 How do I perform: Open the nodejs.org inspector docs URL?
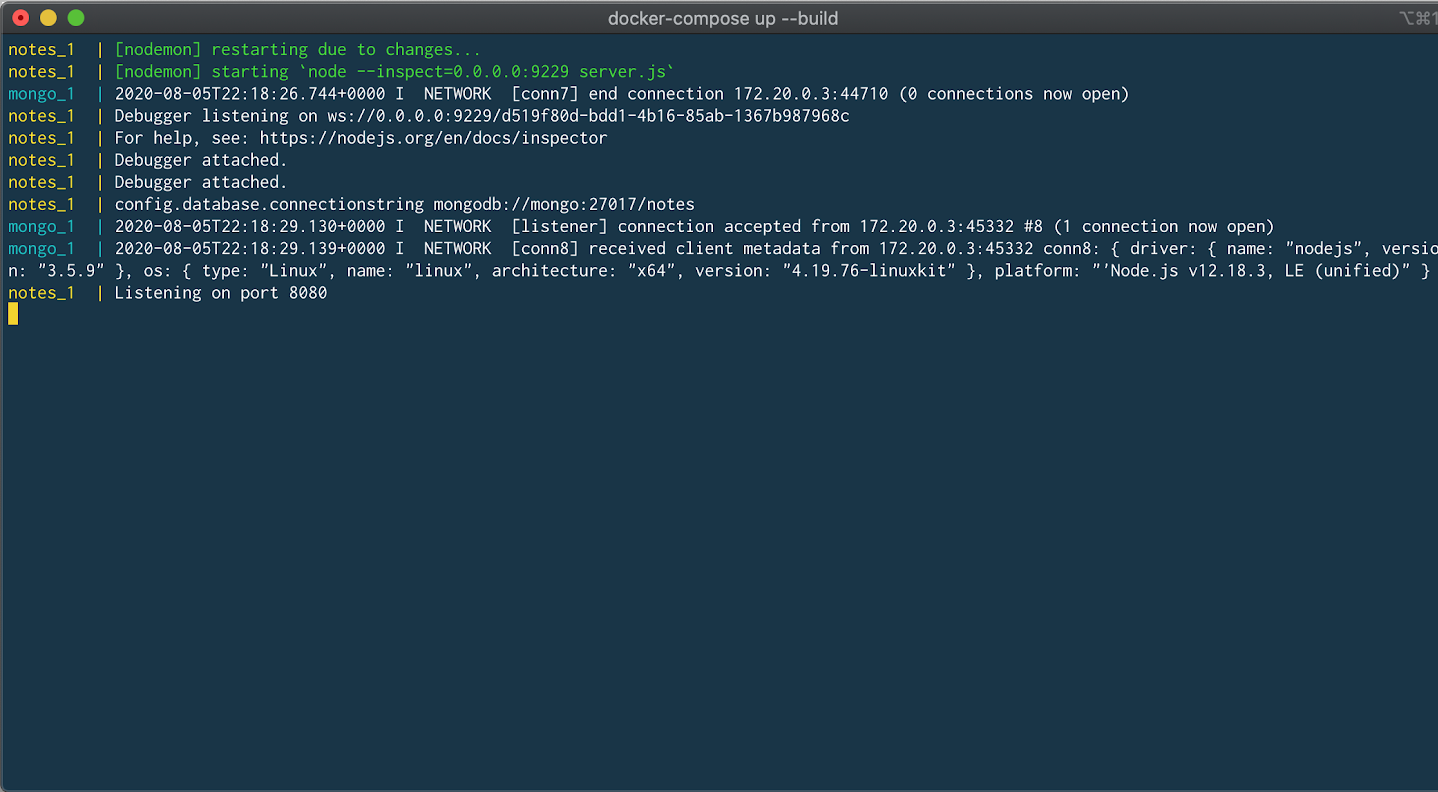coord(433,138)
